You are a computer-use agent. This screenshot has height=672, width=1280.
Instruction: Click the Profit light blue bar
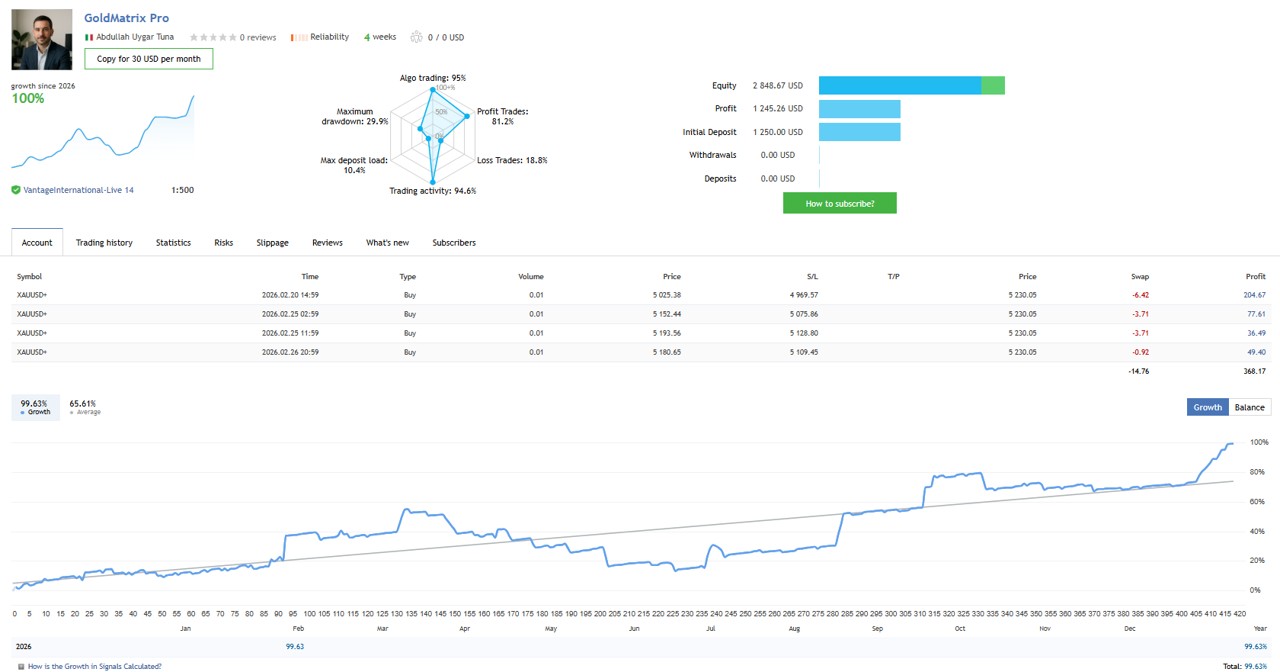860,109
